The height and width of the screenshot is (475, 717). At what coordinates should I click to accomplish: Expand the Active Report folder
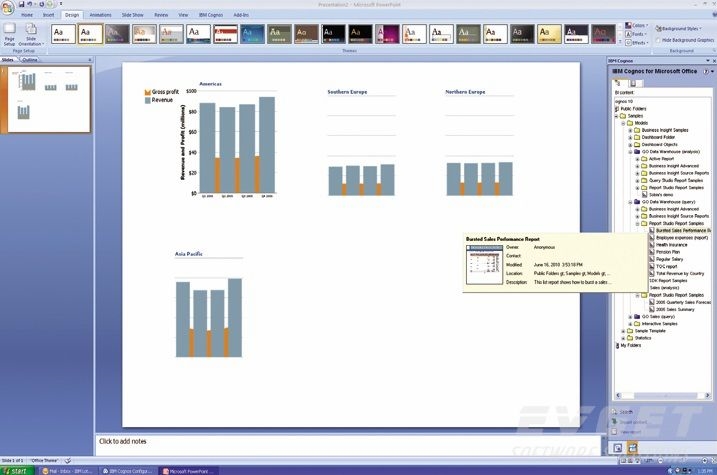[x=637, y=159]
